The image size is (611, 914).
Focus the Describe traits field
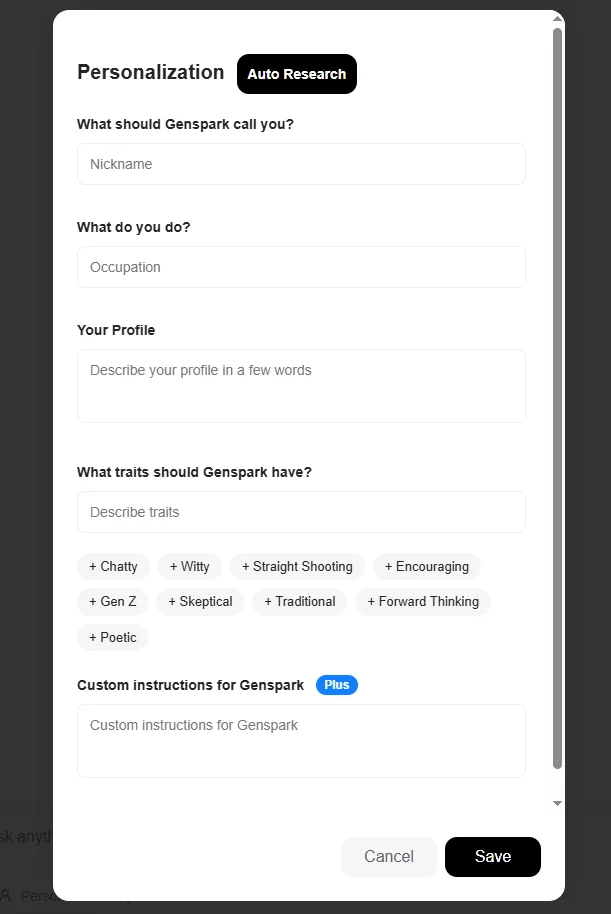(x=301, y=512)
